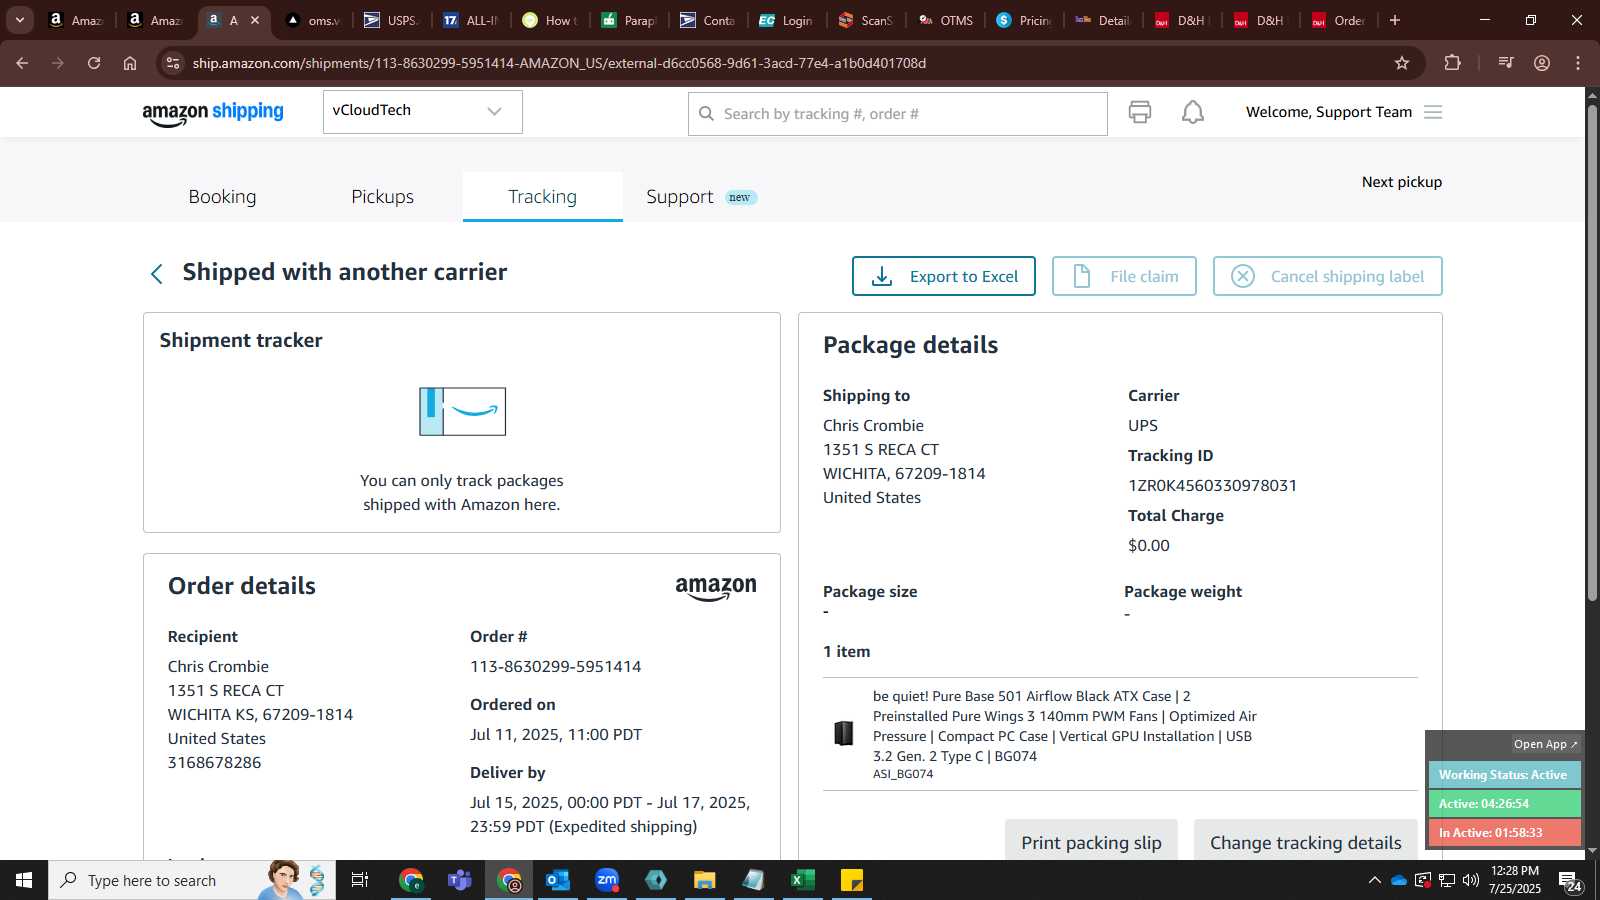
Task: Open a new browser tab
Action: pos(1395,20)
